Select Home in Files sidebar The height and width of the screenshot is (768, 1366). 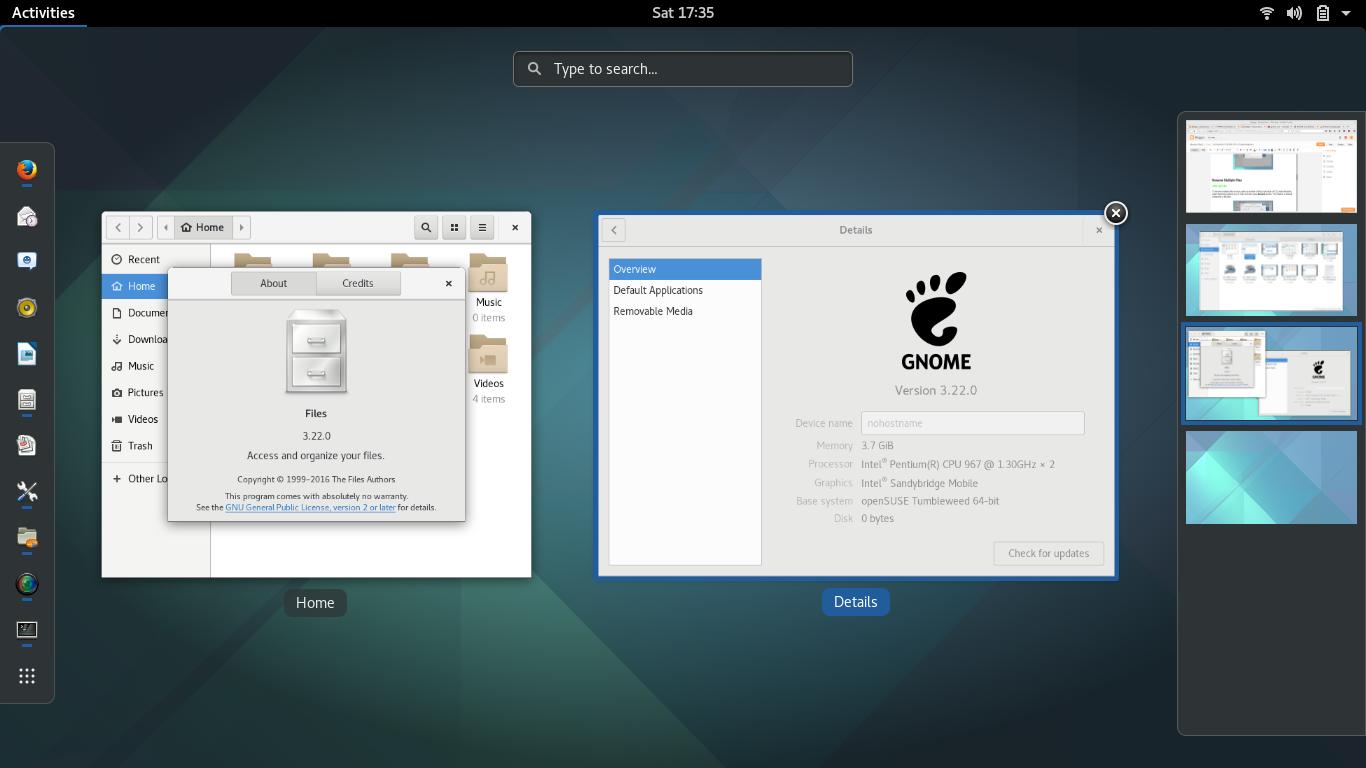135,286
